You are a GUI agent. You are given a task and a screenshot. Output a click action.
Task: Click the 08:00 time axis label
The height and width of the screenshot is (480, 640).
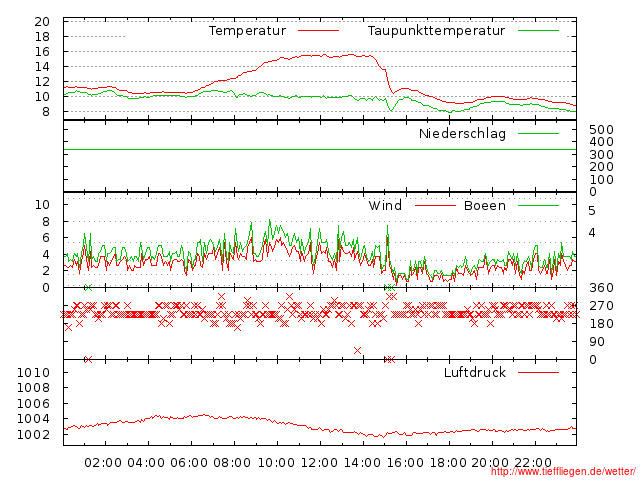point(232,463)
